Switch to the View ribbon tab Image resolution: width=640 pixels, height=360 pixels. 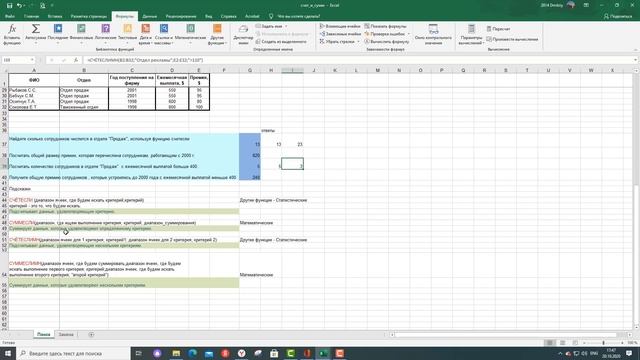[x=209, y=16]
